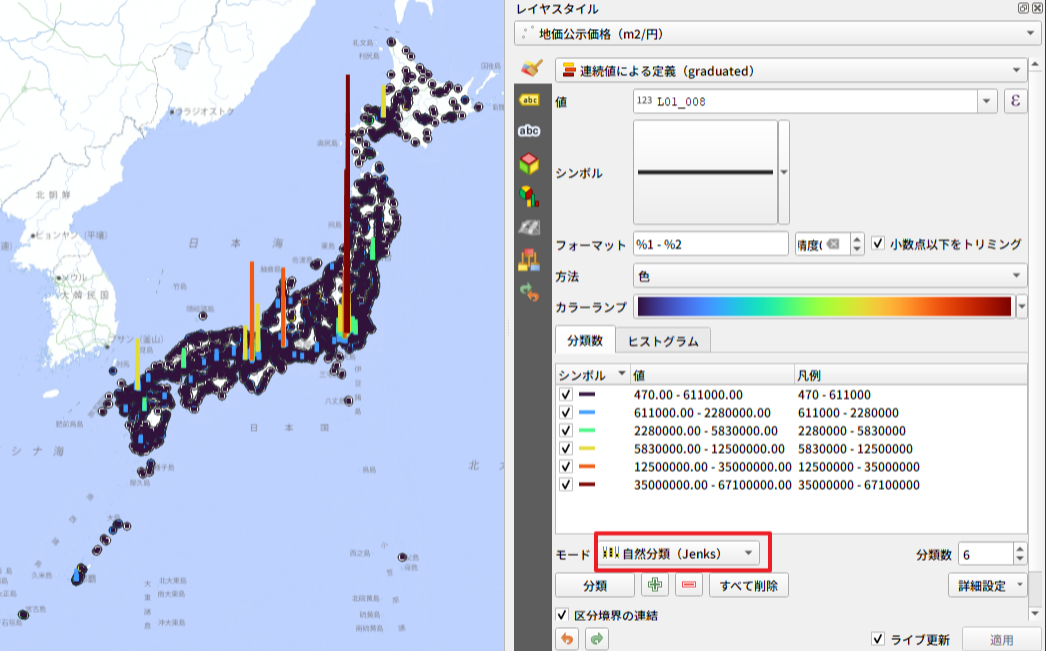Open the Masks tab with white abc icon

530,131
